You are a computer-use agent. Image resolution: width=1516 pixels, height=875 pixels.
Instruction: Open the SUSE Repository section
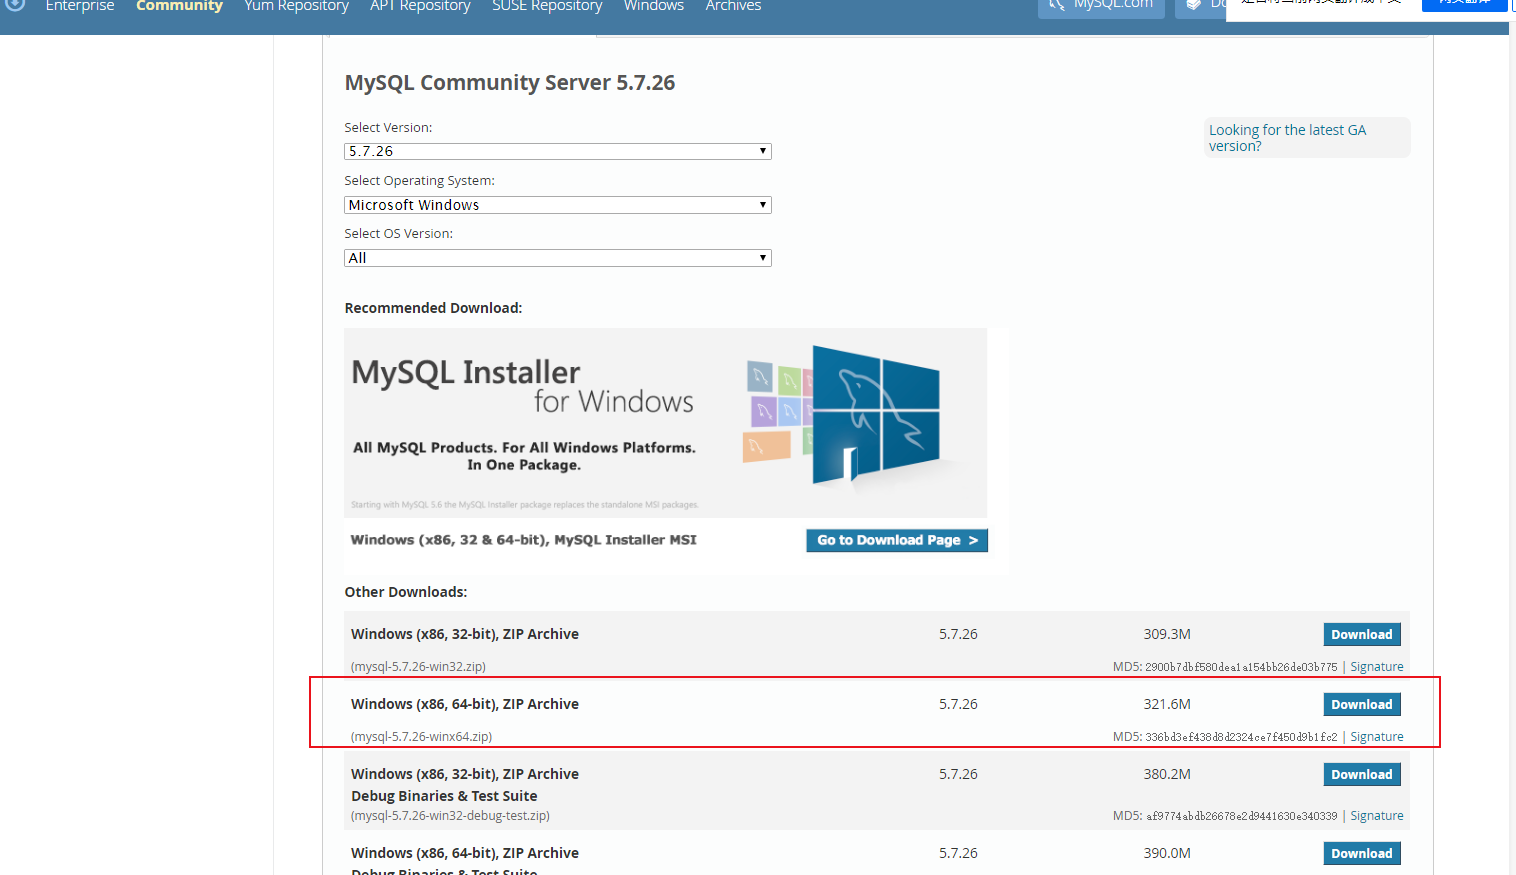(x=547, y=7)
